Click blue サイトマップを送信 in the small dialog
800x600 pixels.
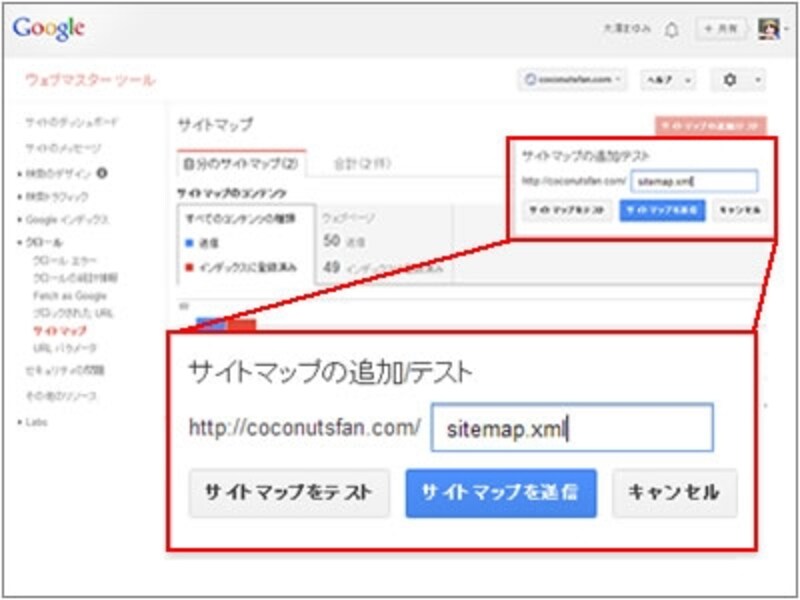(662, 210)
